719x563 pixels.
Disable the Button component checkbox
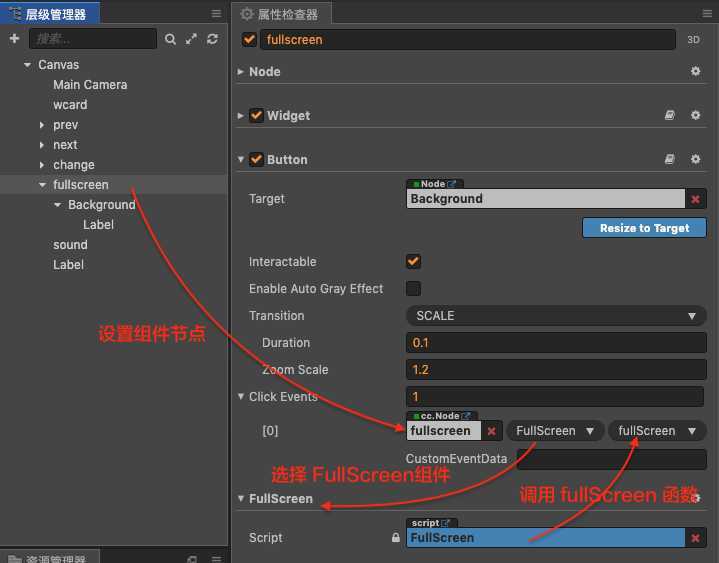coord(256,159)
